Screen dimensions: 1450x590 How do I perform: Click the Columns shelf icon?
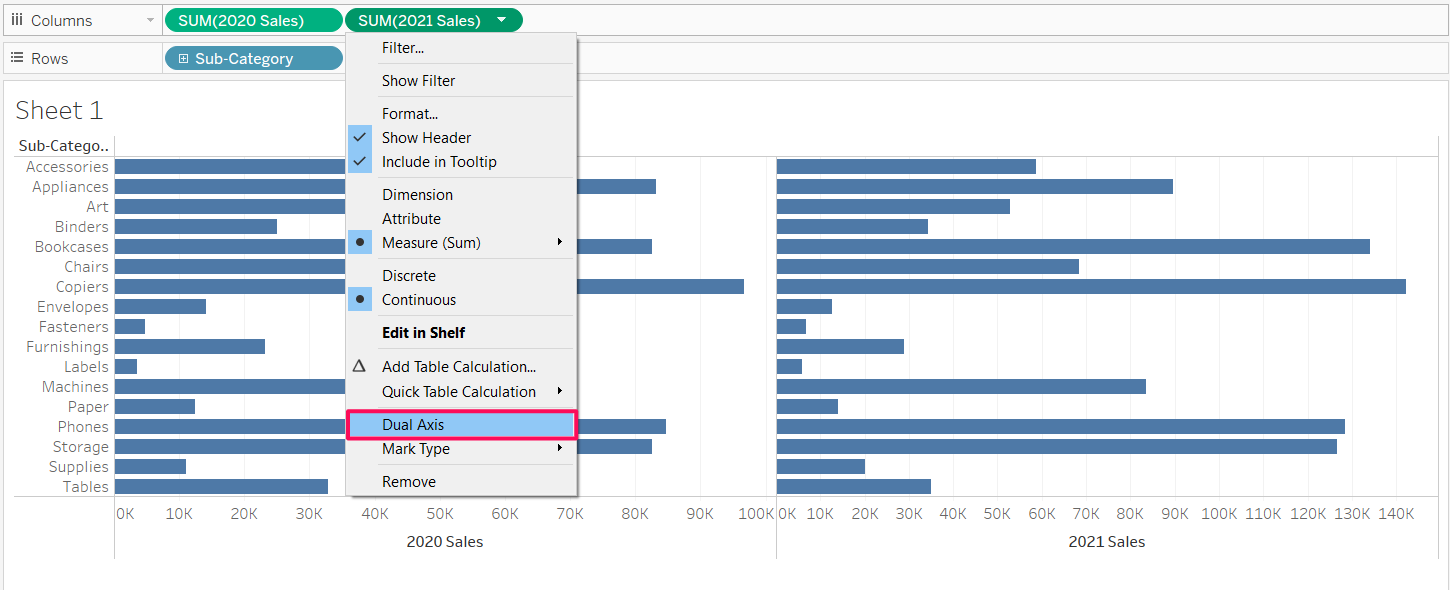pos(17,20)
